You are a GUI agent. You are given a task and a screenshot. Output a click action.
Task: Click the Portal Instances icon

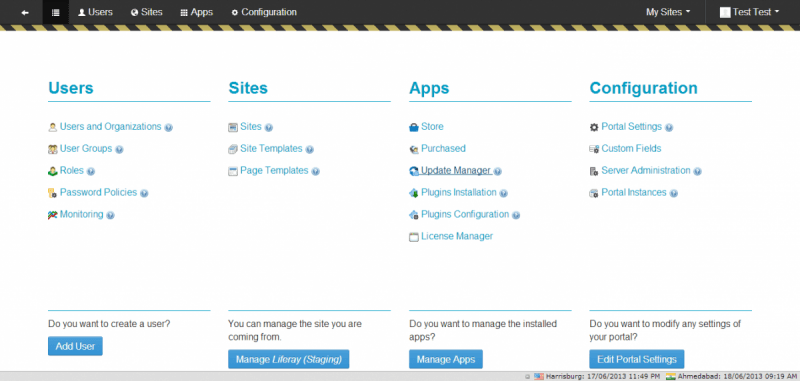coord(594,193)
